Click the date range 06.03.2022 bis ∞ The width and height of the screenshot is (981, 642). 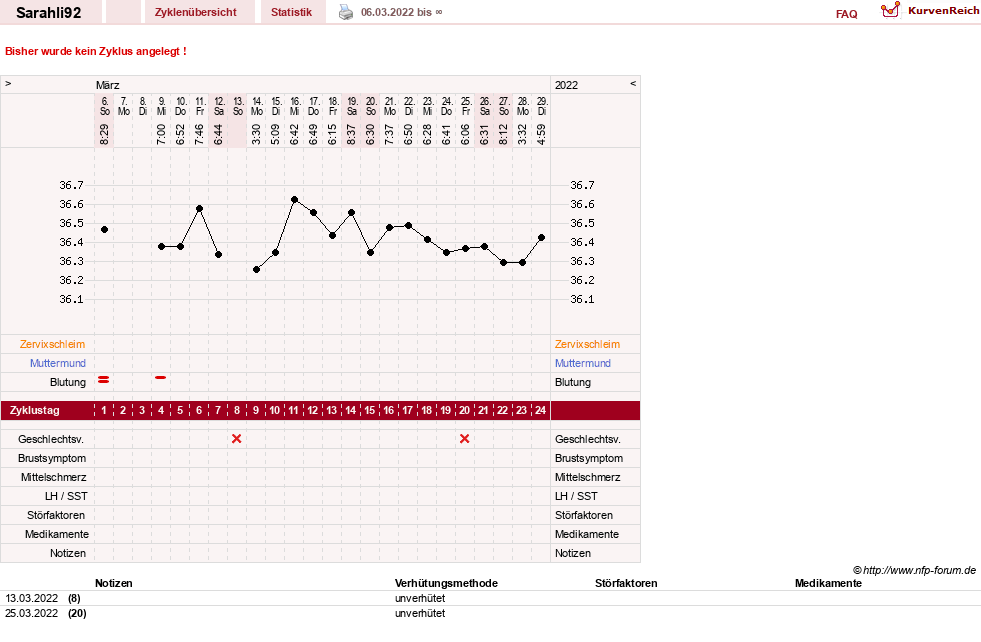(x=402, y=12)
